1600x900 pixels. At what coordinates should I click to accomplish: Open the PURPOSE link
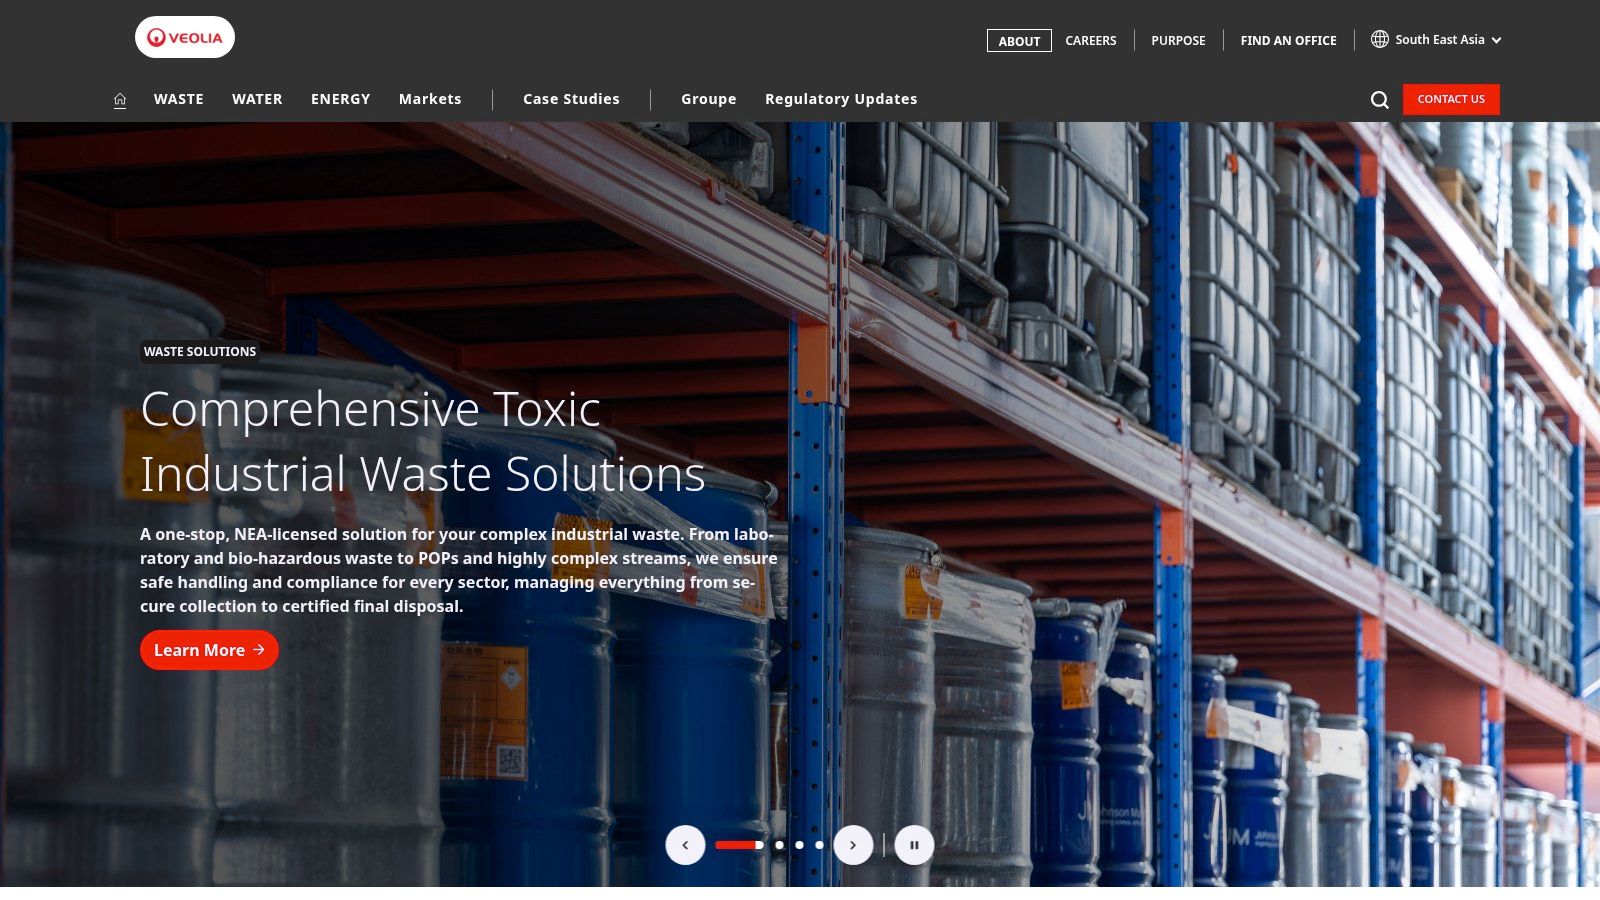(1178, 40)
